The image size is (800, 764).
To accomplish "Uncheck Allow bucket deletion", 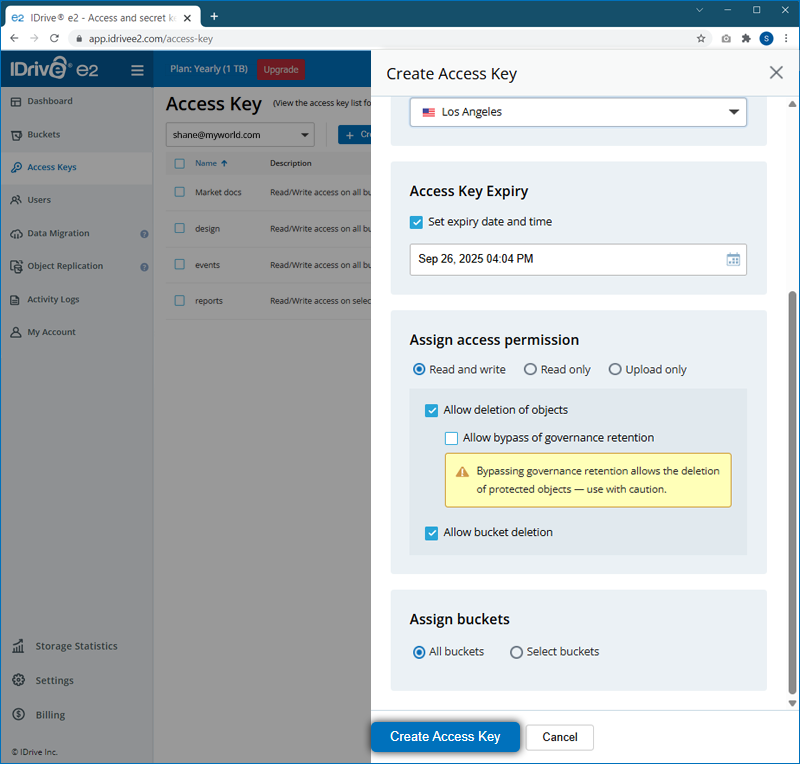I will tap(432, 533).
